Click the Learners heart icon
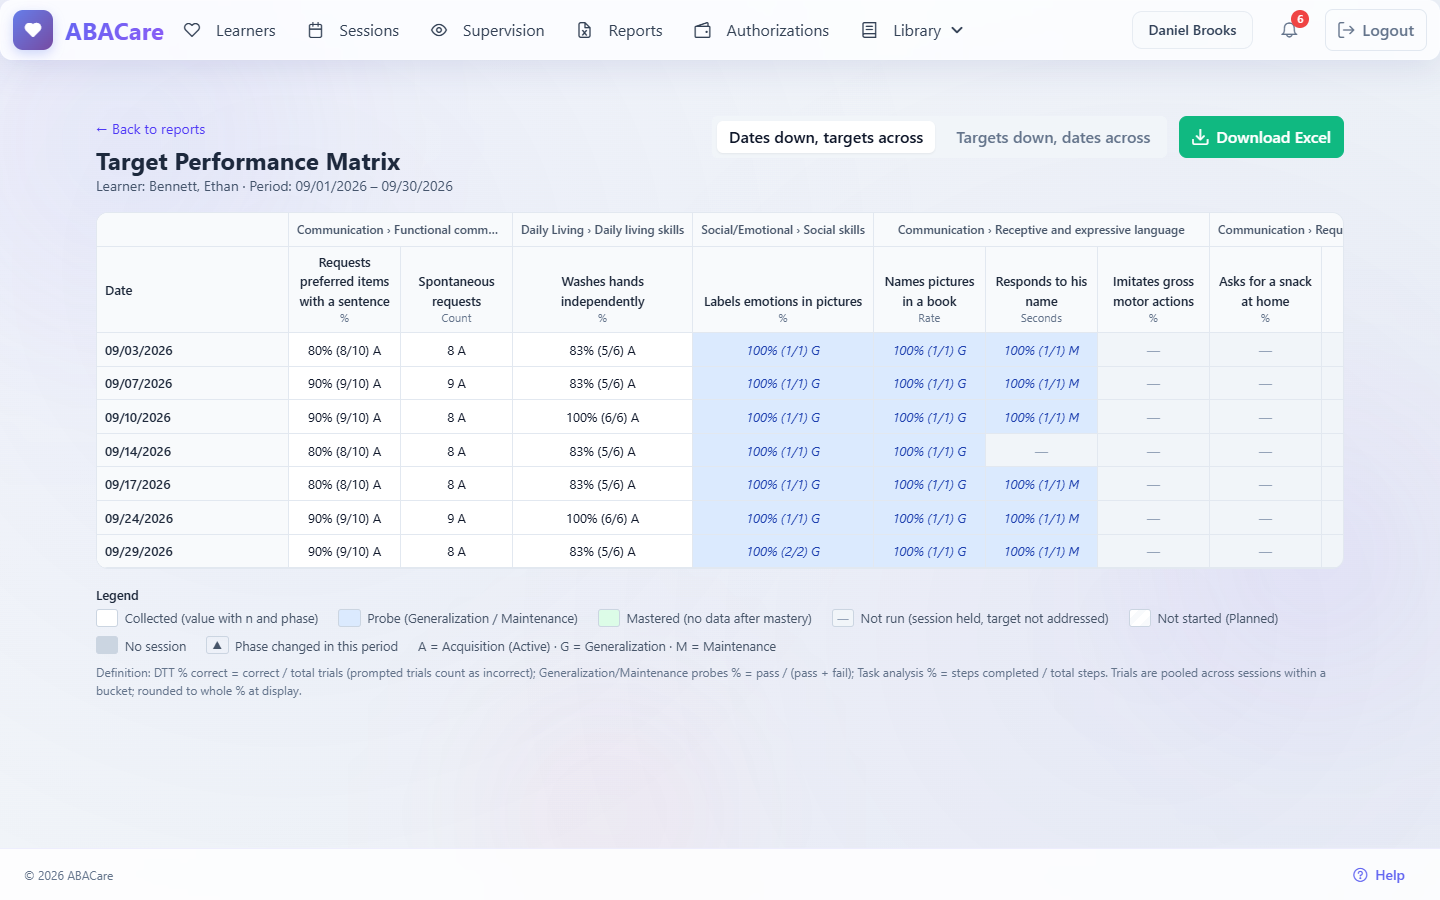The height and width of the screenshot is (900, 1440). (192, 30)
